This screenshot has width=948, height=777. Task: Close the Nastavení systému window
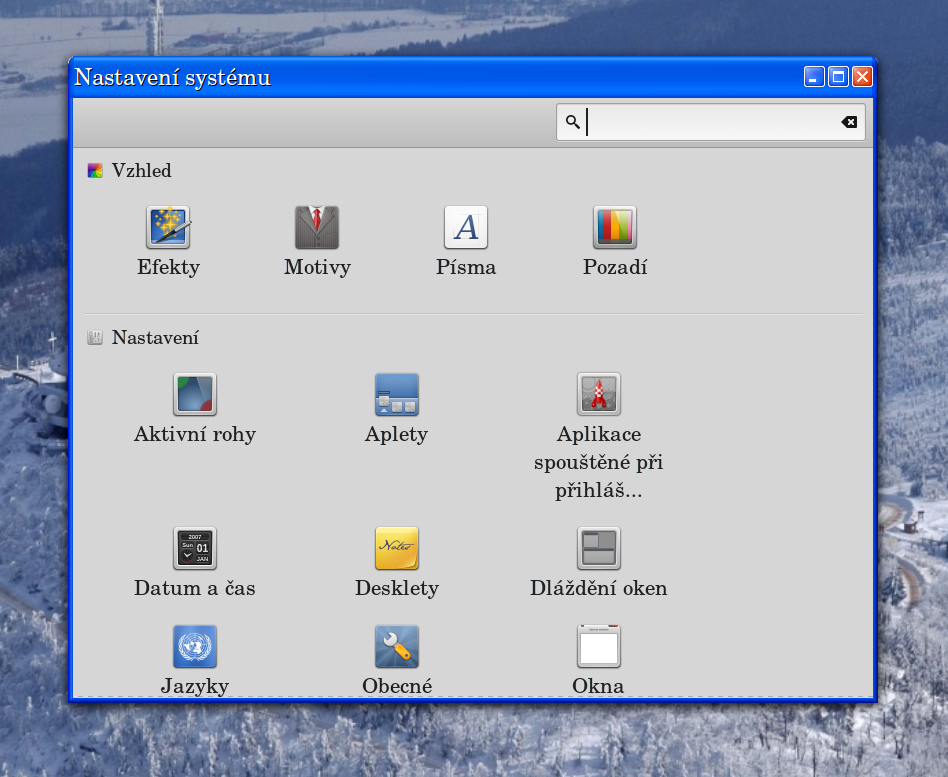pyautogui.click(x=862, y=77)
